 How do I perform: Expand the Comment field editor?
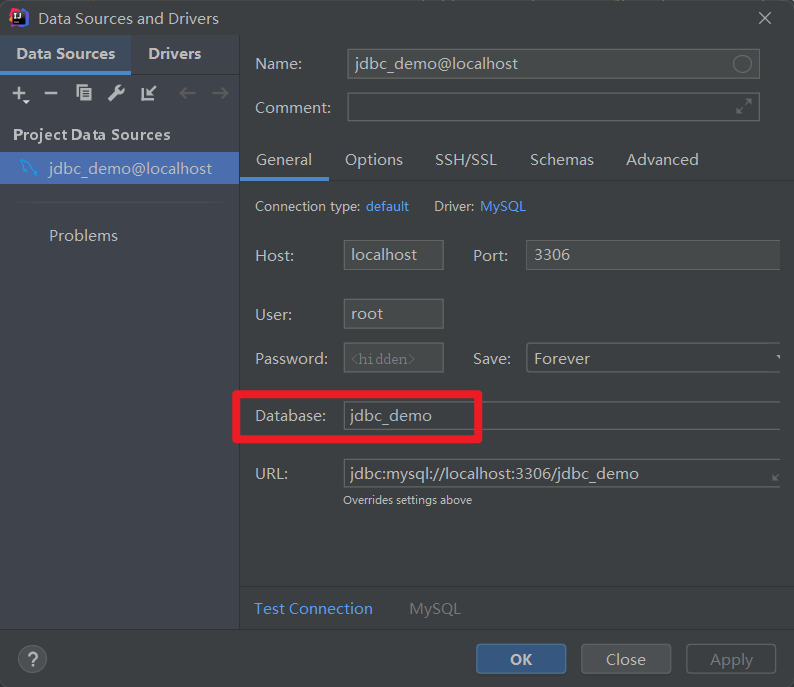[743, 106]
